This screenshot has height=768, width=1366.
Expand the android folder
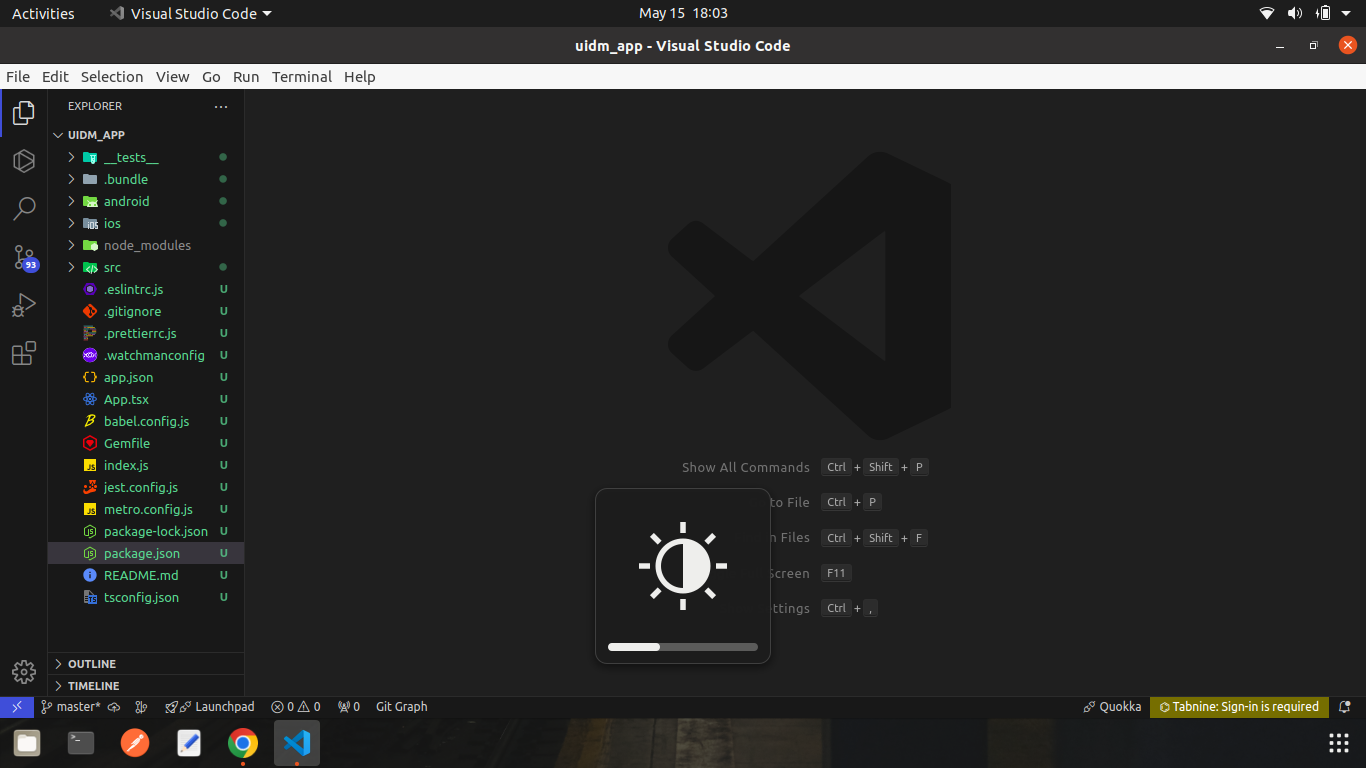tap(126, 201)
